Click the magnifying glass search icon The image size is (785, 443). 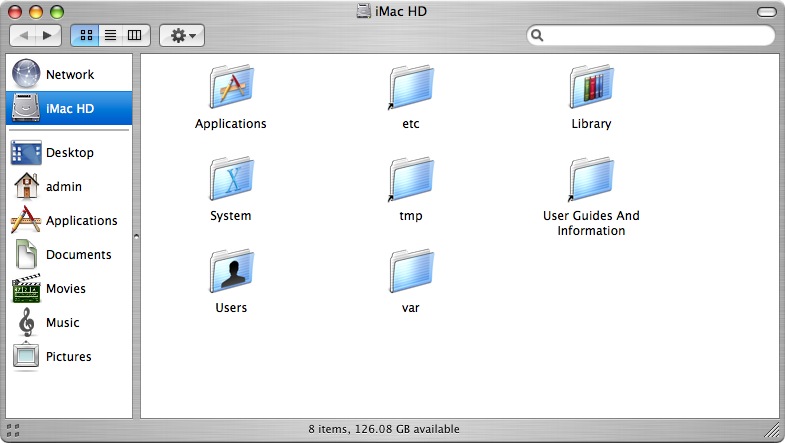click(537, 35)
